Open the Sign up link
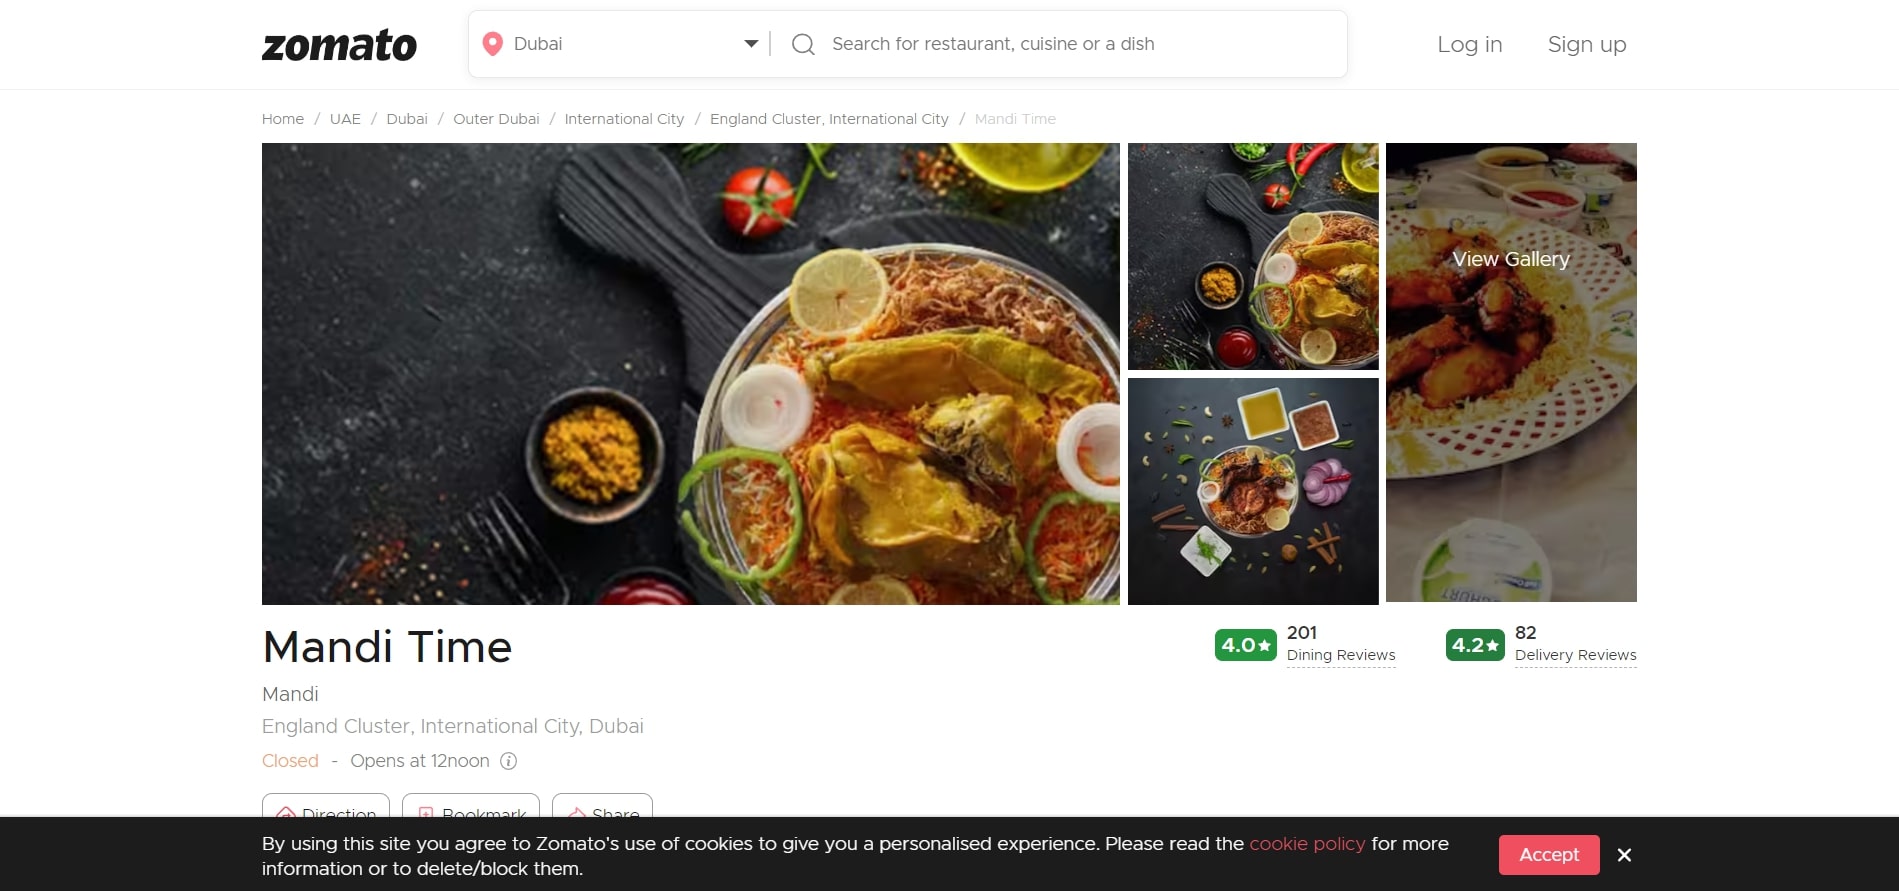 pos(1587,45)
